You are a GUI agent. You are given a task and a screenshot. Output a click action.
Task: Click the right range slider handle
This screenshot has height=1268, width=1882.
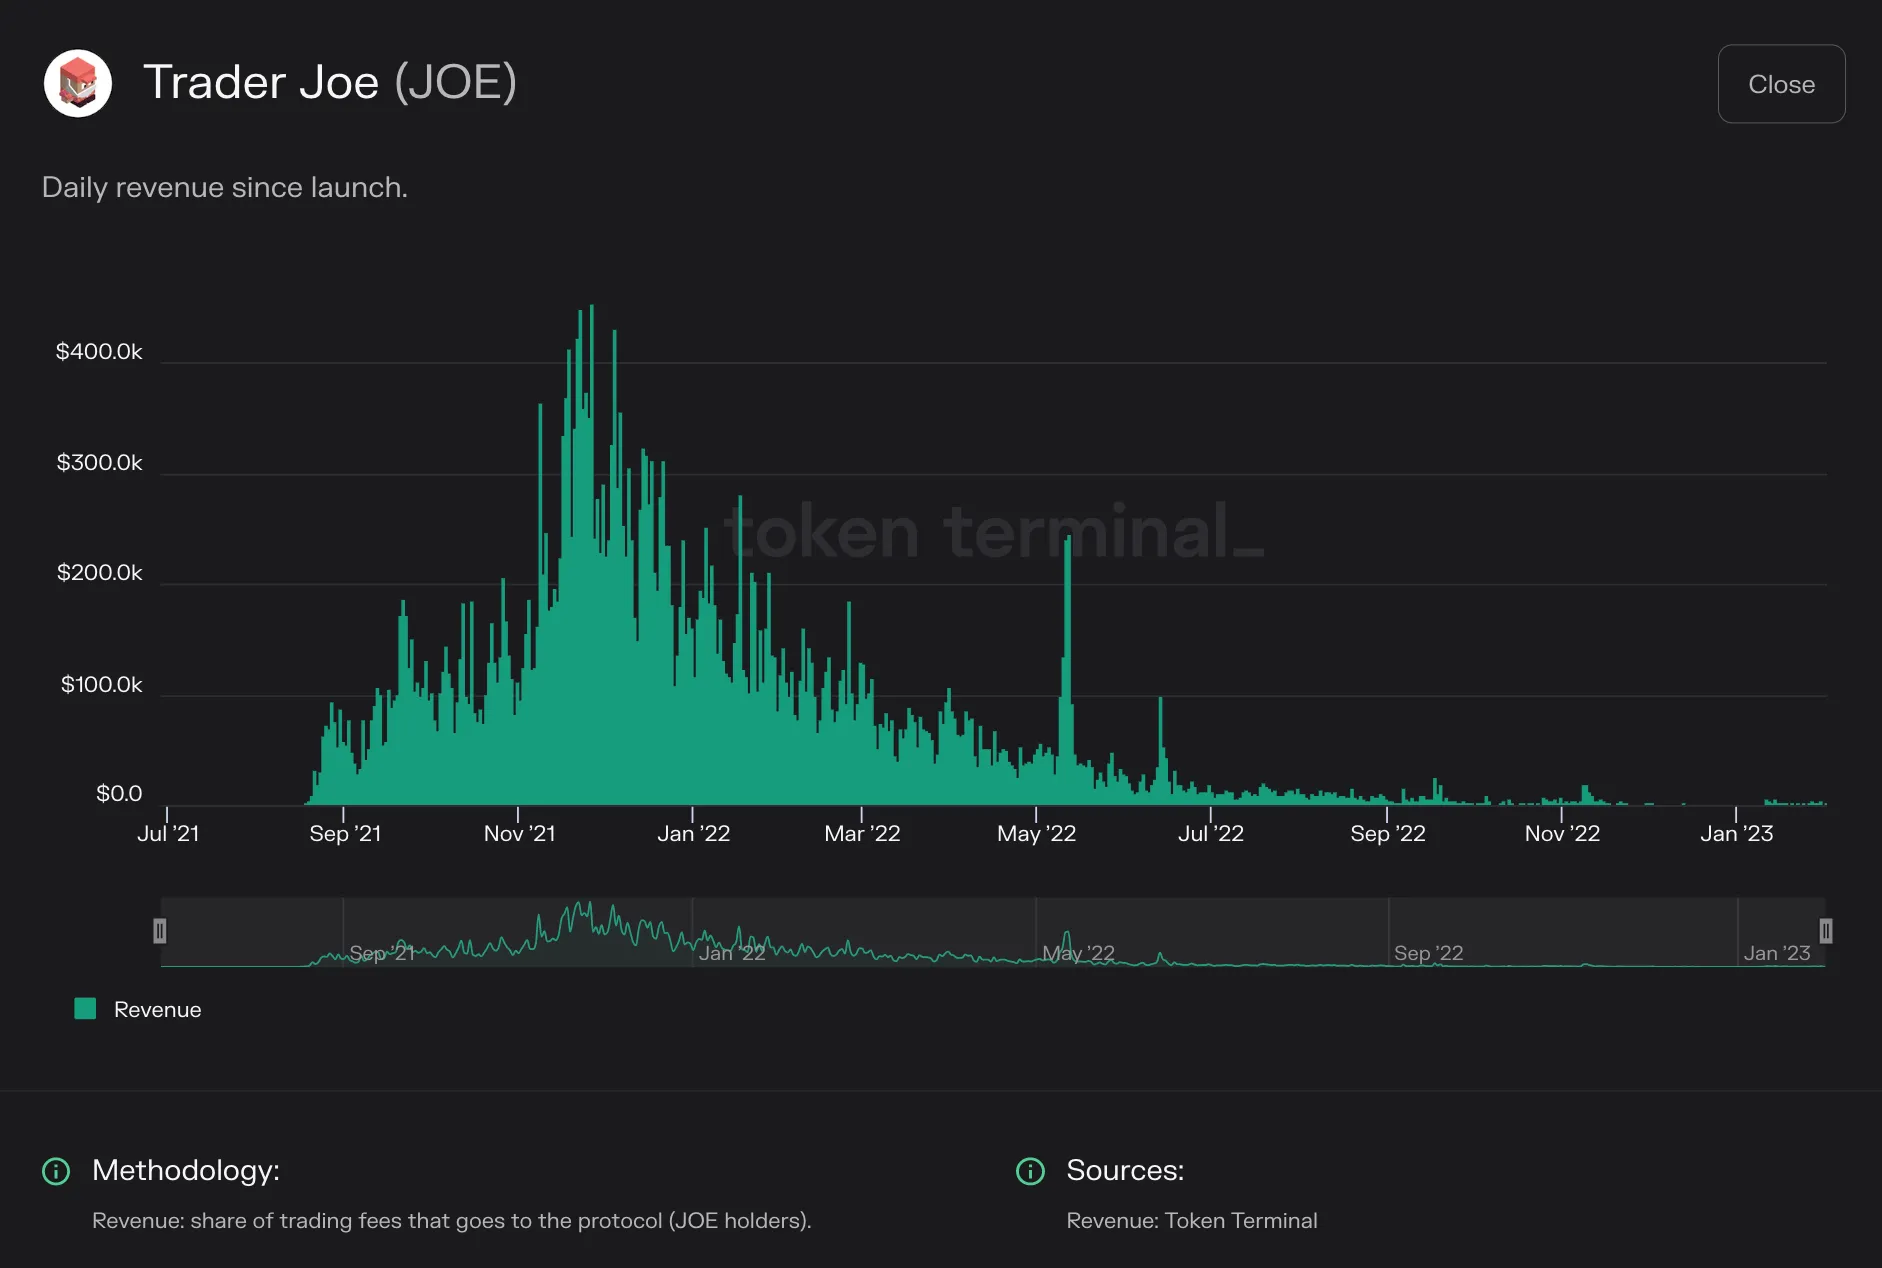[x=1825, y=931]
